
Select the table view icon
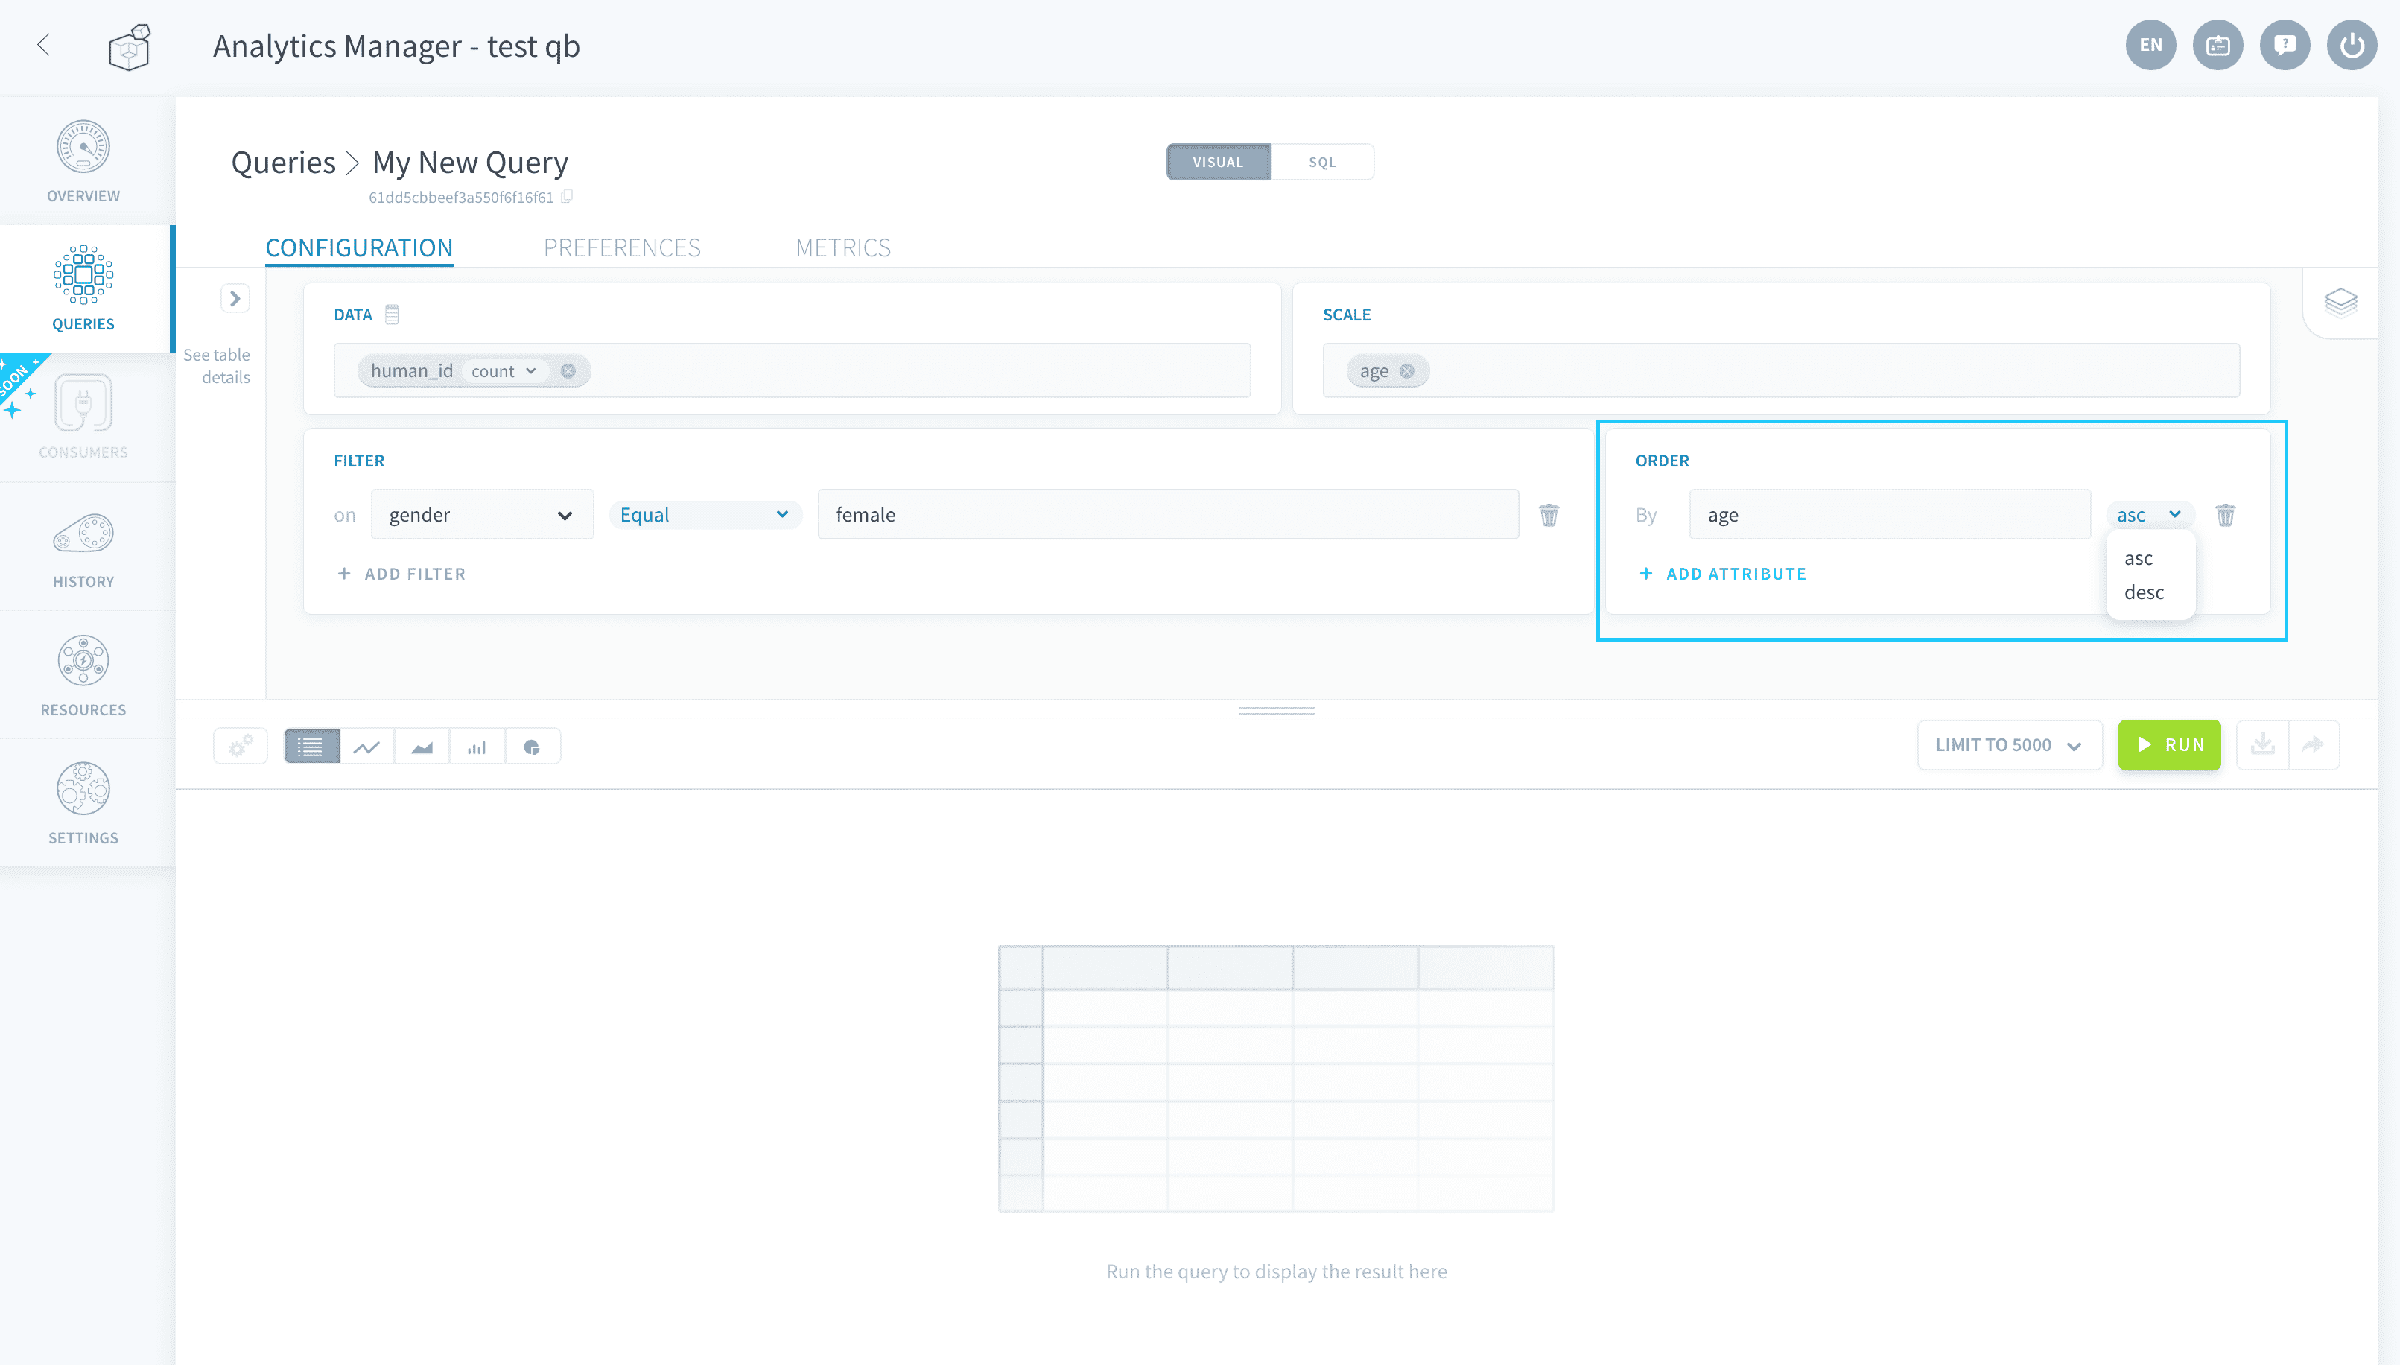[312, 746]
